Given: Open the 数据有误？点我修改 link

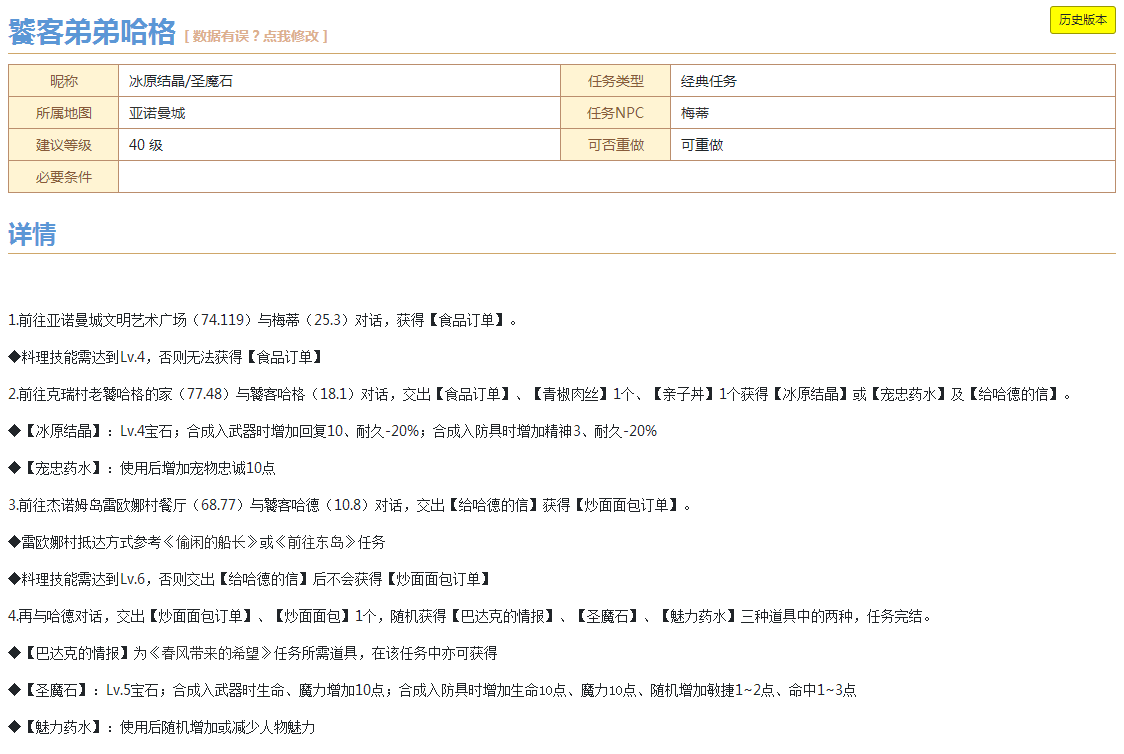Looking at the screenshot, I should coord(256,36).
